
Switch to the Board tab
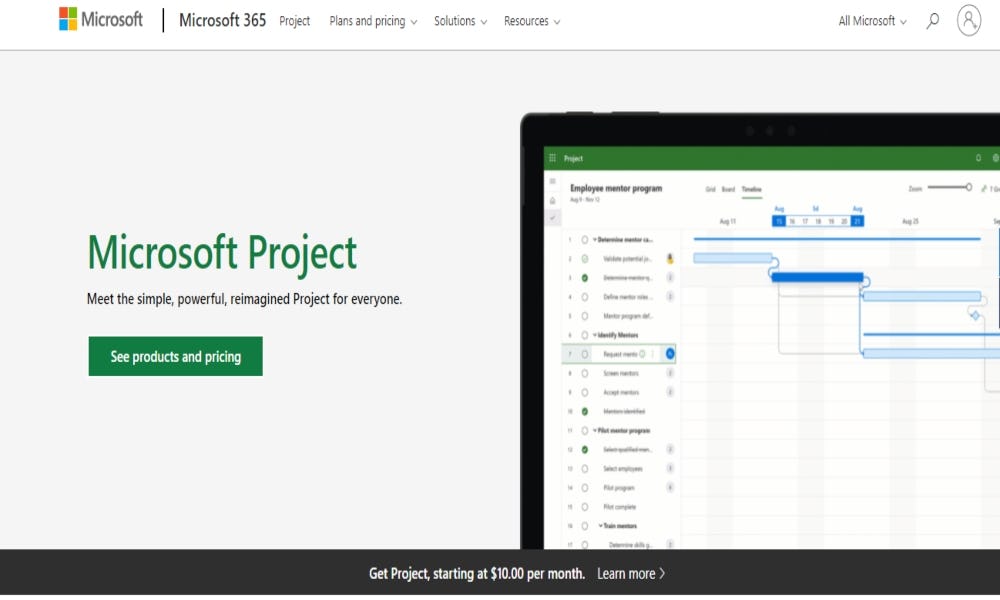click(728, 189)
